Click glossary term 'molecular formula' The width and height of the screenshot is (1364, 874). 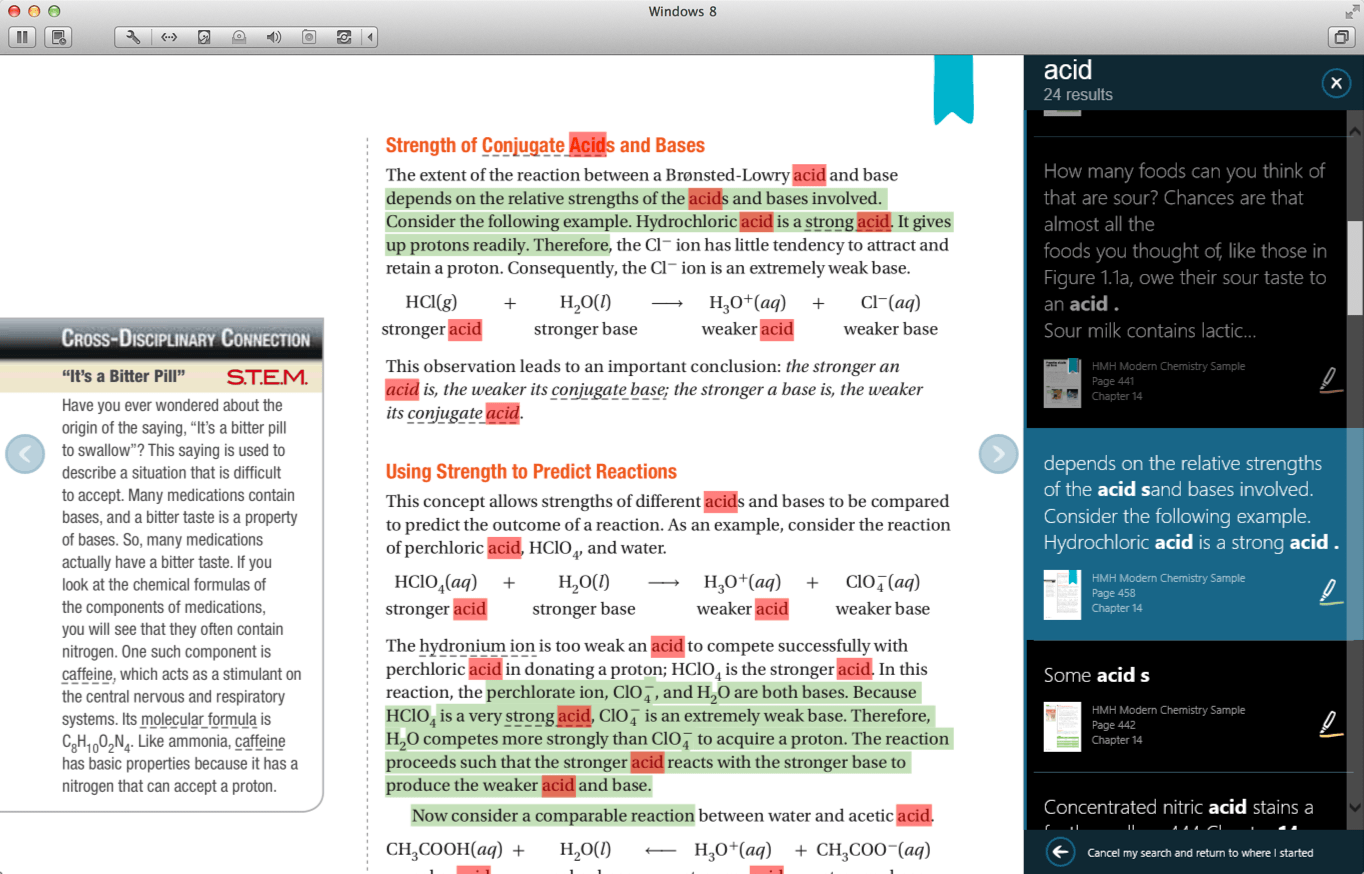coord(199,719)
